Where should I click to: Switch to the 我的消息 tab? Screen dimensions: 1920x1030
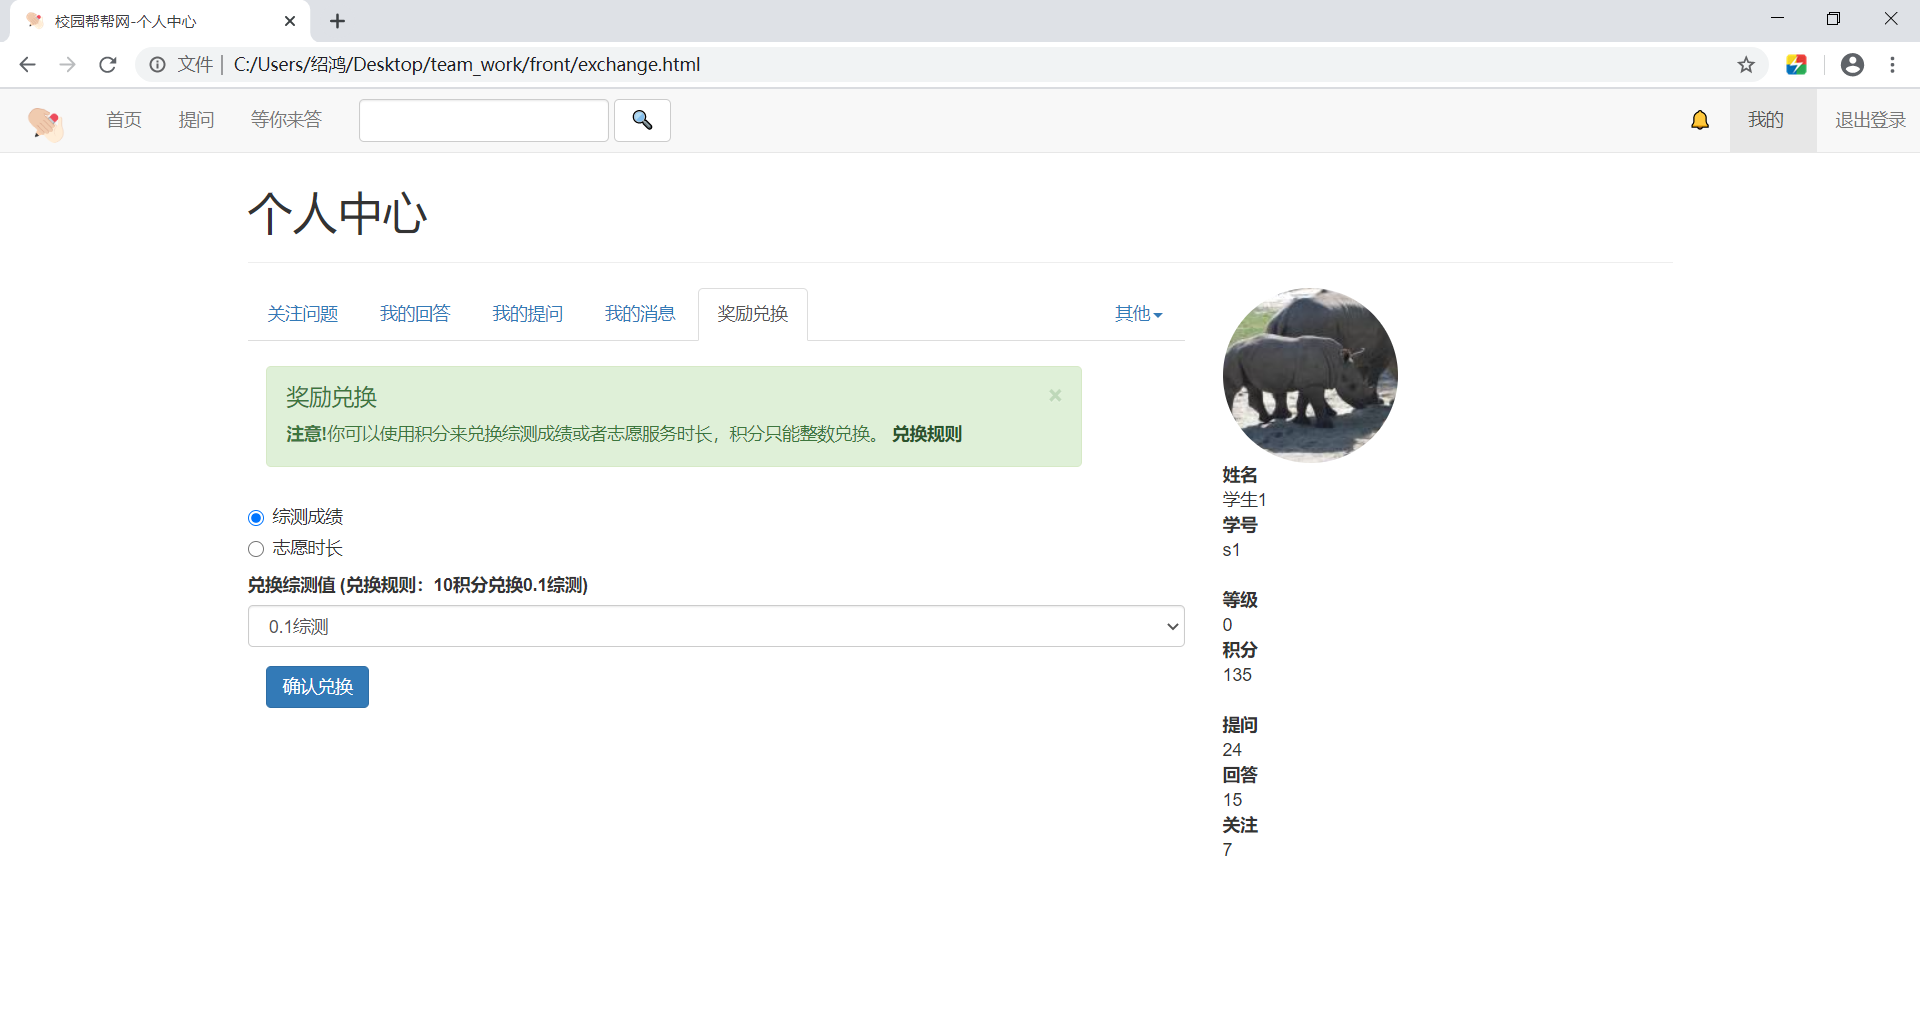pyautogui.click(x=640, y=314)
